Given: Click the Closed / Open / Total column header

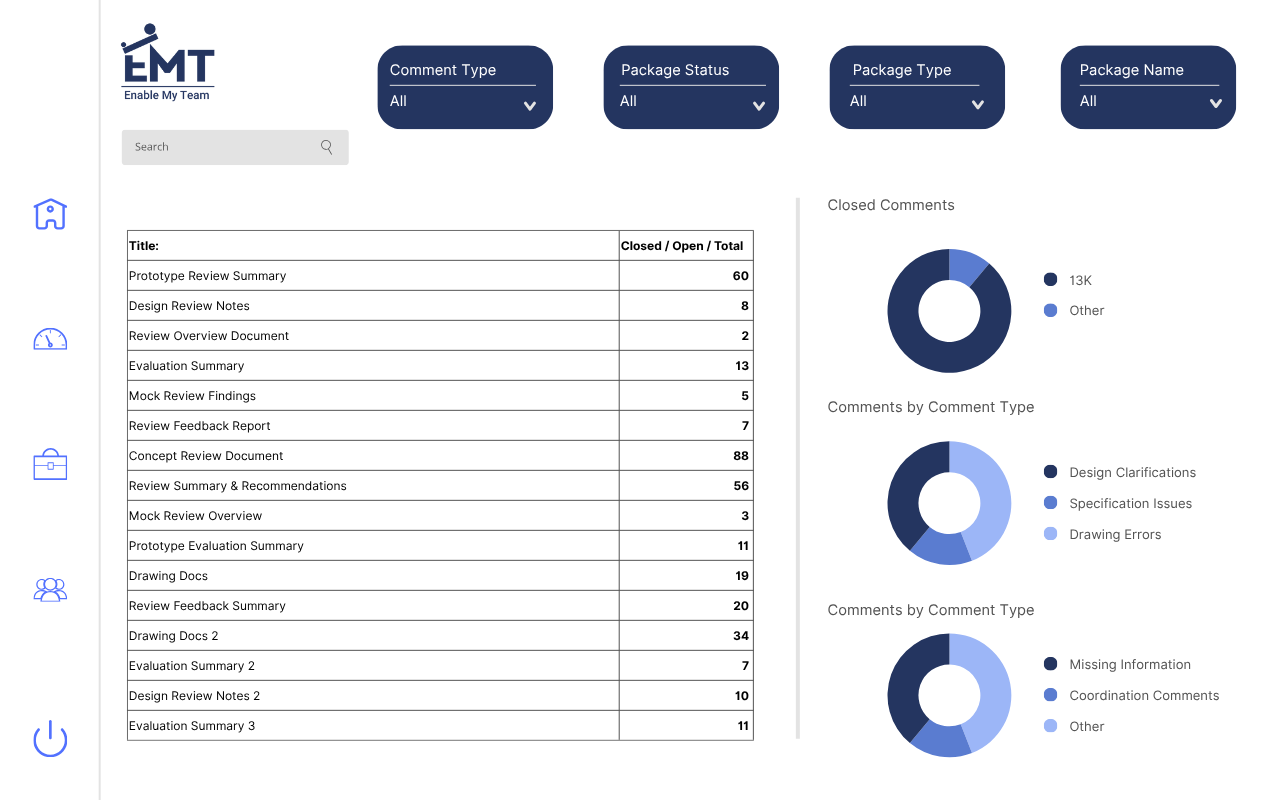Looking at the screenshot, I should coord(682,246).
